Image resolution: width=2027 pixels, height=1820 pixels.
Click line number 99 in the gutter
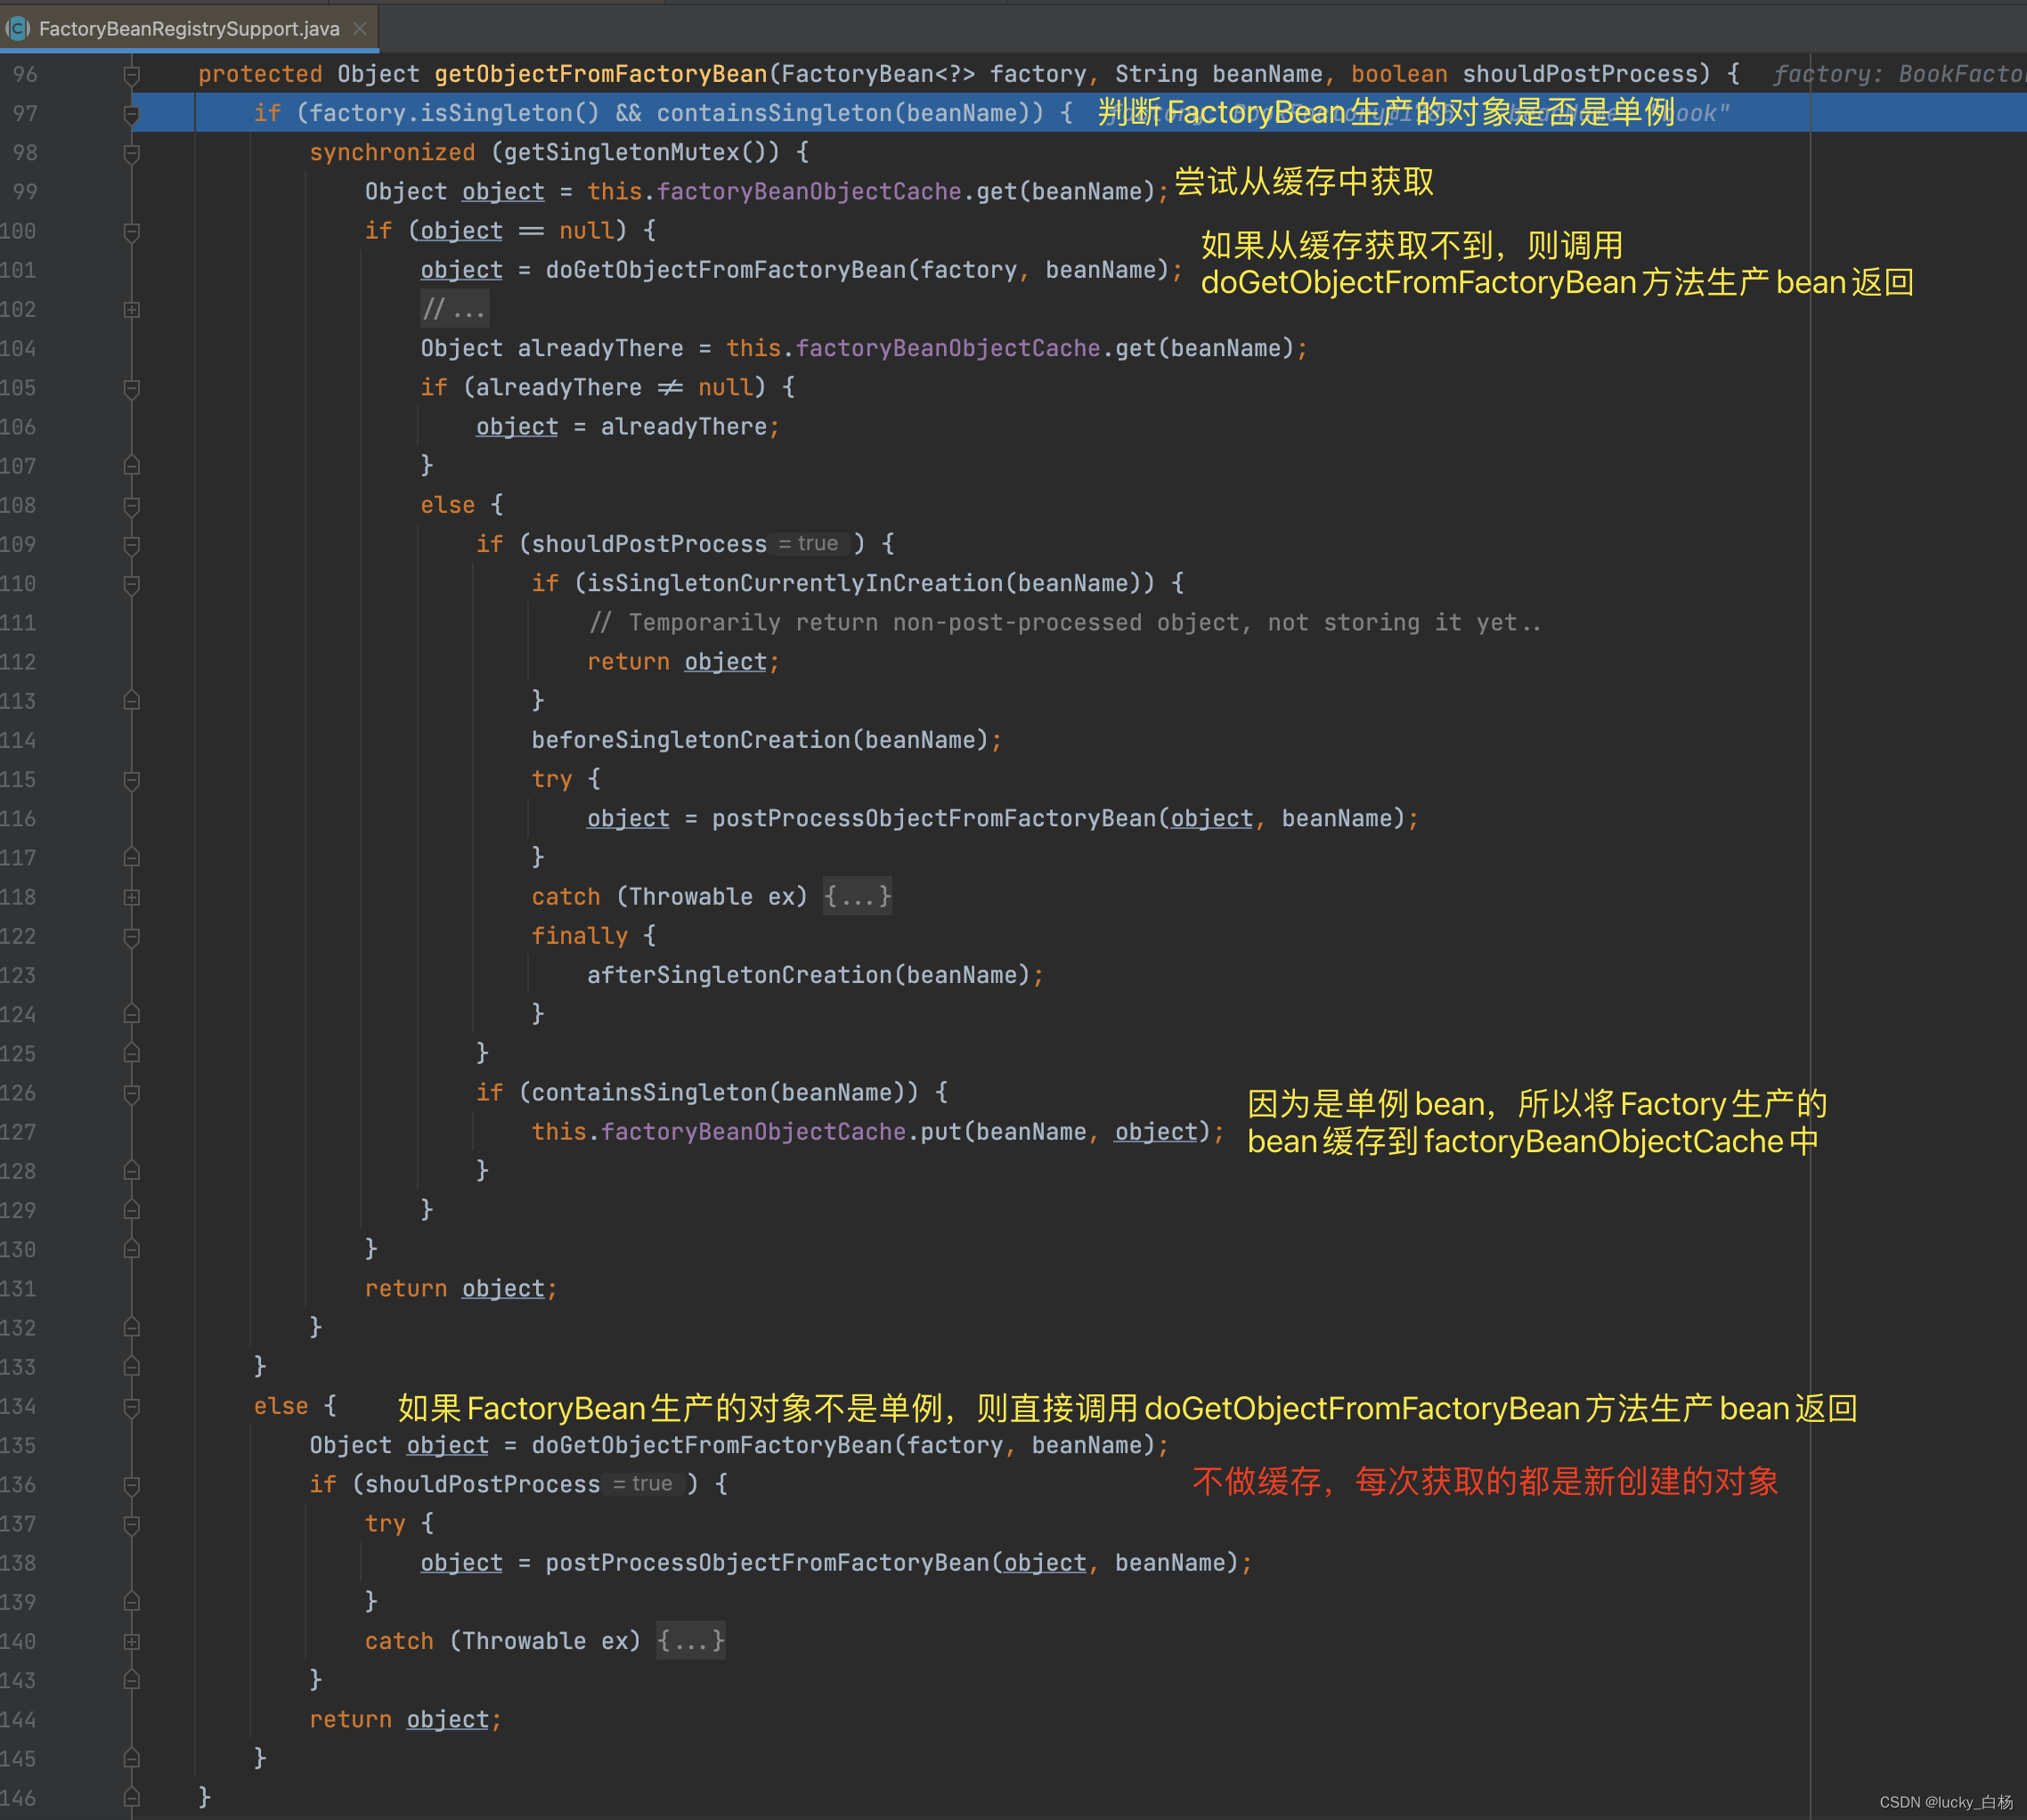click(25, 192)
